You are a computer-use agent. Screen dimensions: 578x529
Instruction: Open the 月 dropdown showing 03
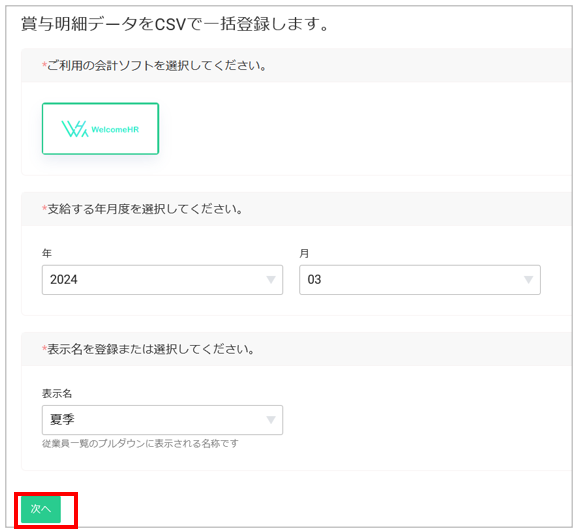click(x=420, y=280)
